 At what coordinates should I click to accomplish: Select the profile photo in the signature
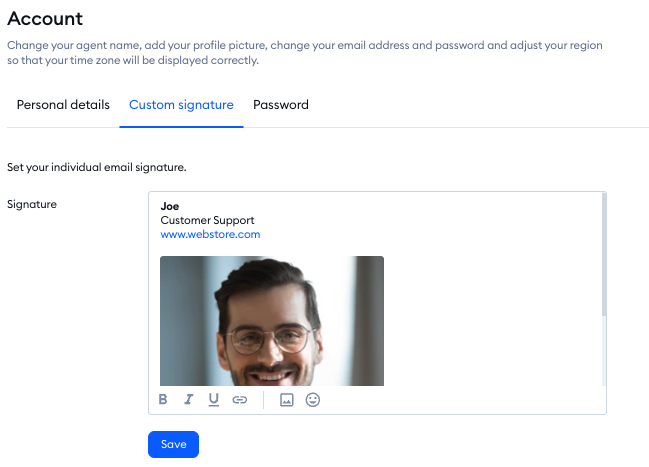[271, 320]
